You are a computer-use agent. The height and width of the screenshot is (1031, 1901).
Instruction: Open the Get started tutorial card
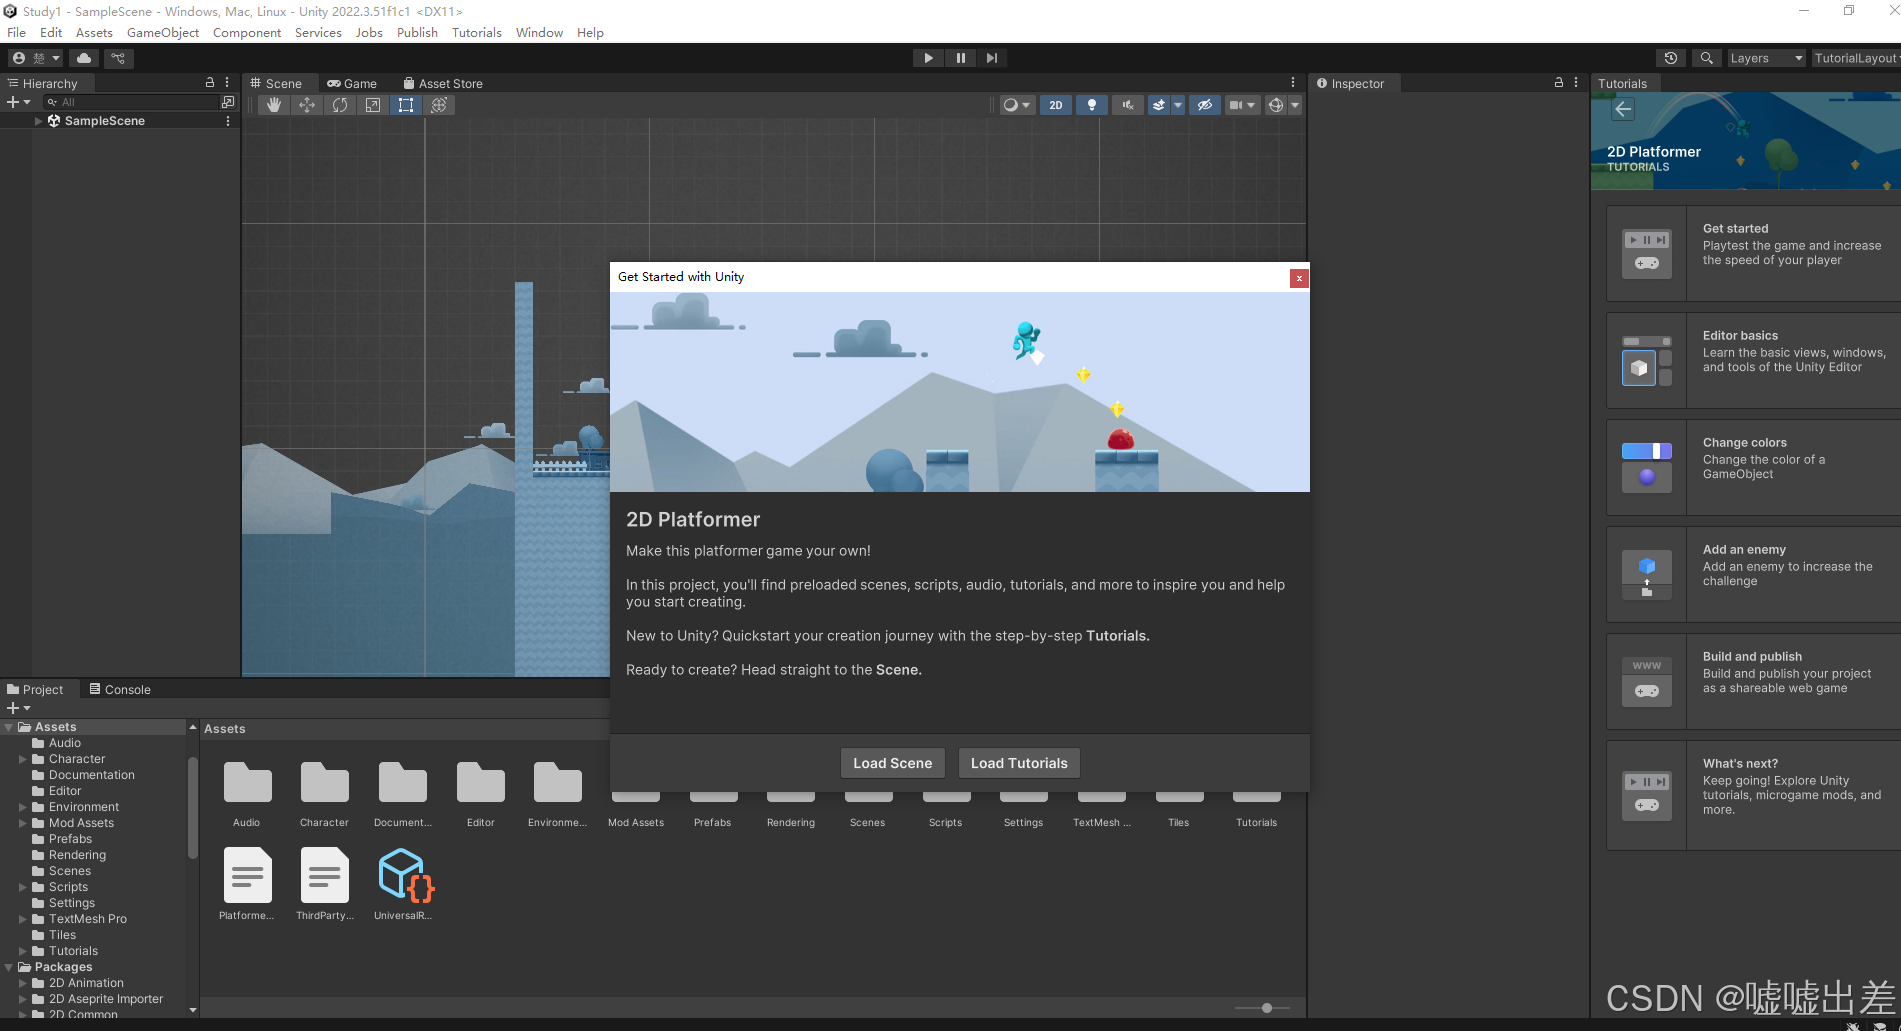1753,254
